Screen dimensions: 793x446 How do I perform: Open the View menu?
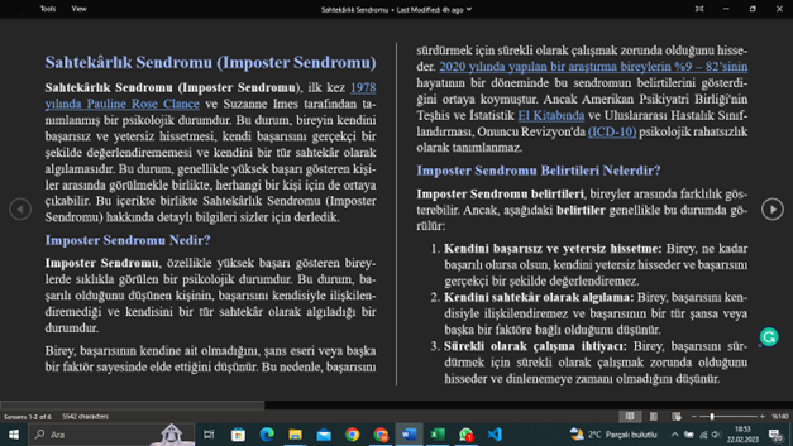79,9
